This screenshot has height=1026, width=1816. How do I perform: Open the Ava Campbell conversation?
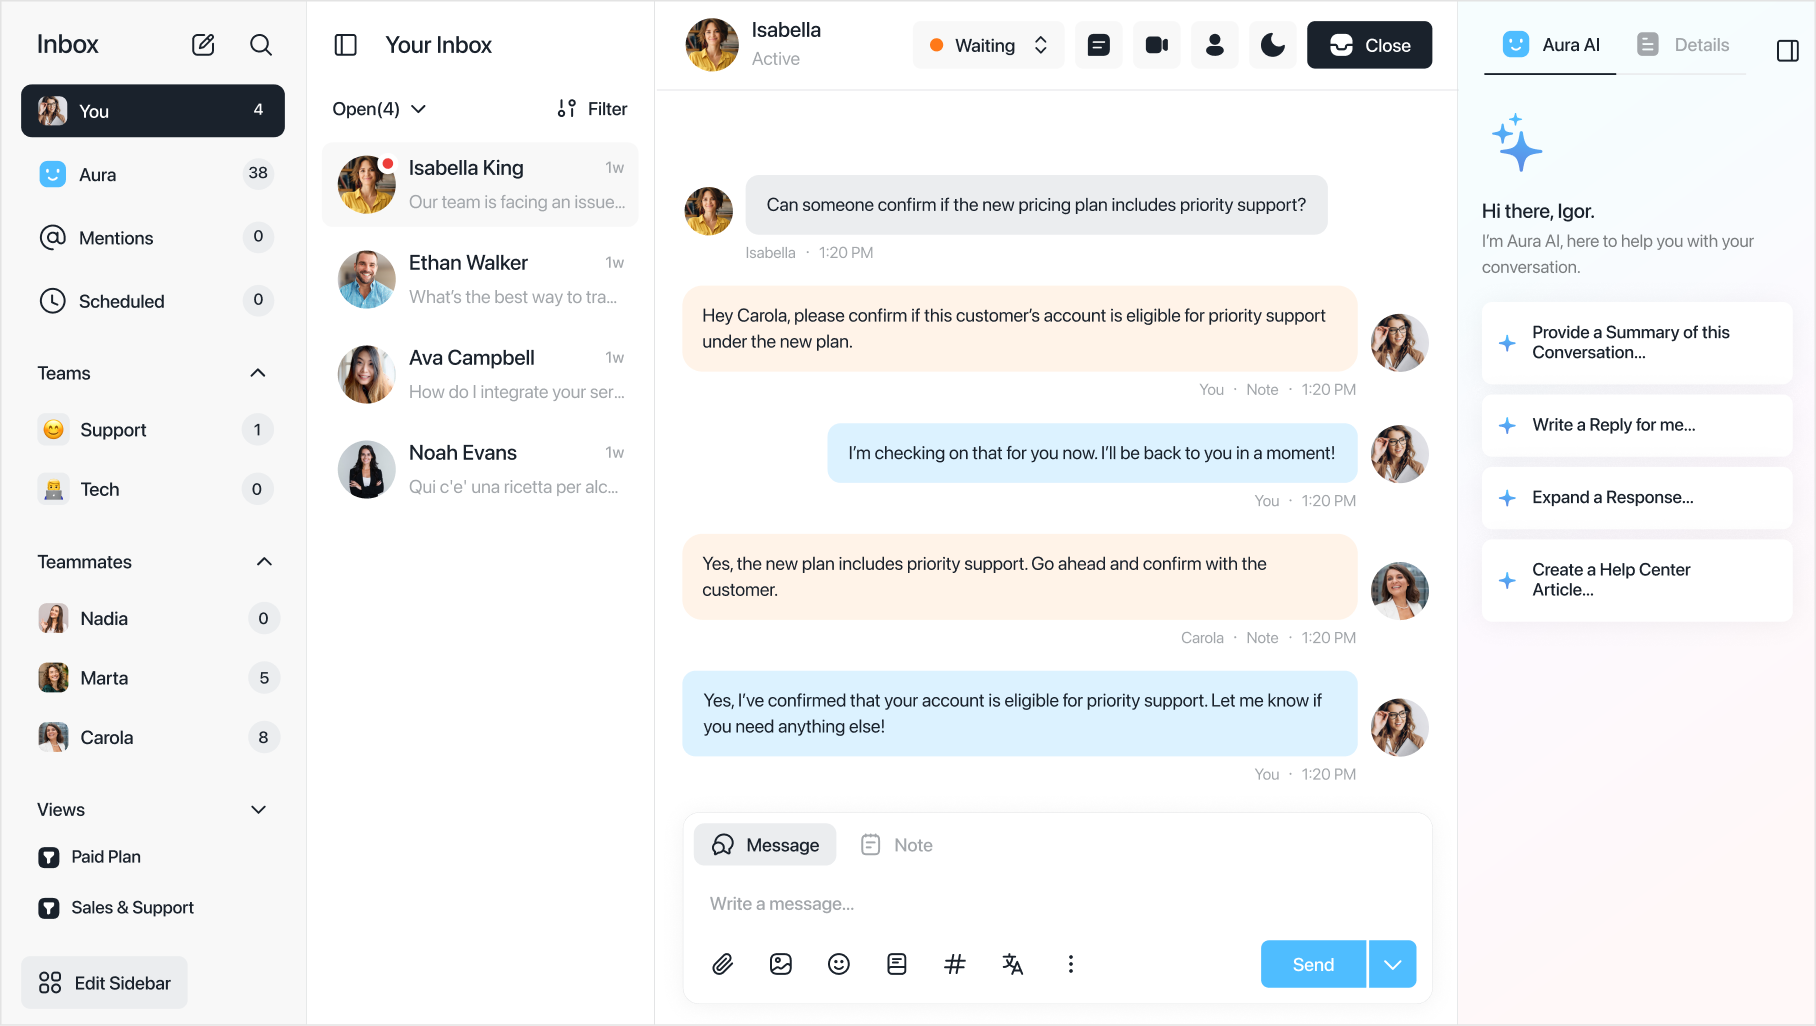480,374
